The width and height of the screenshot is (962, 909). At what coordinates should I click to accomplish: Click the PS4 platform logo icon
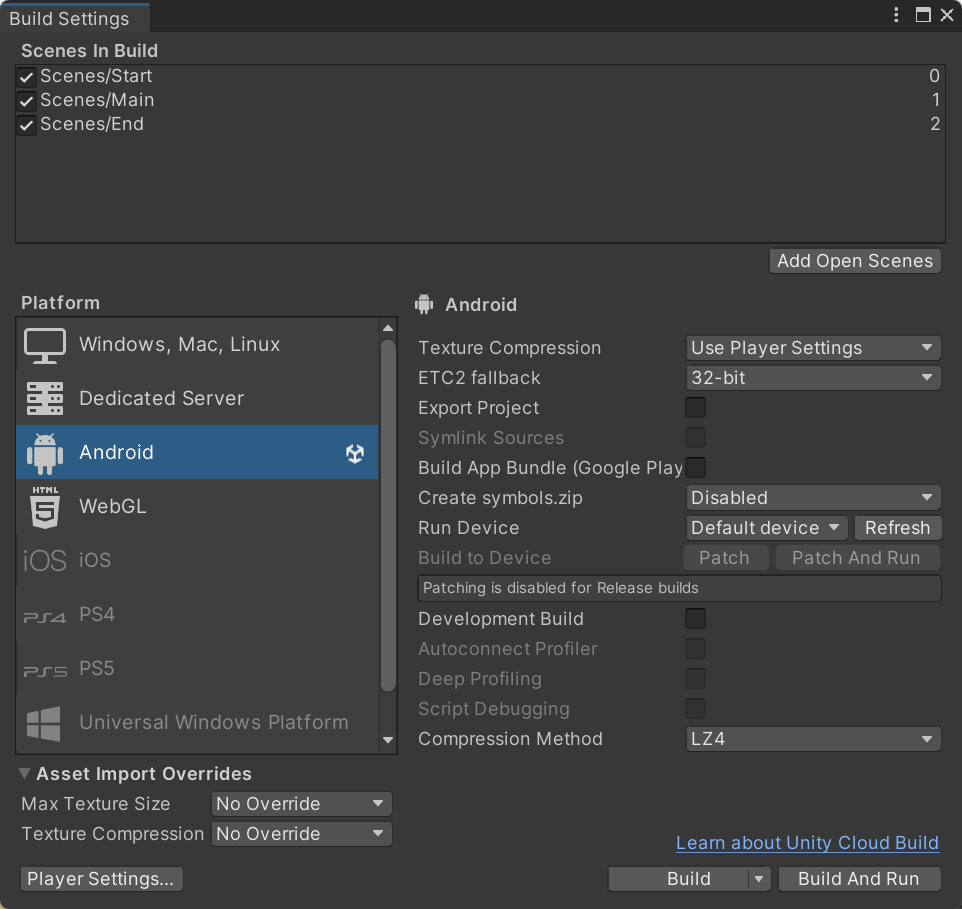[44, 616]
